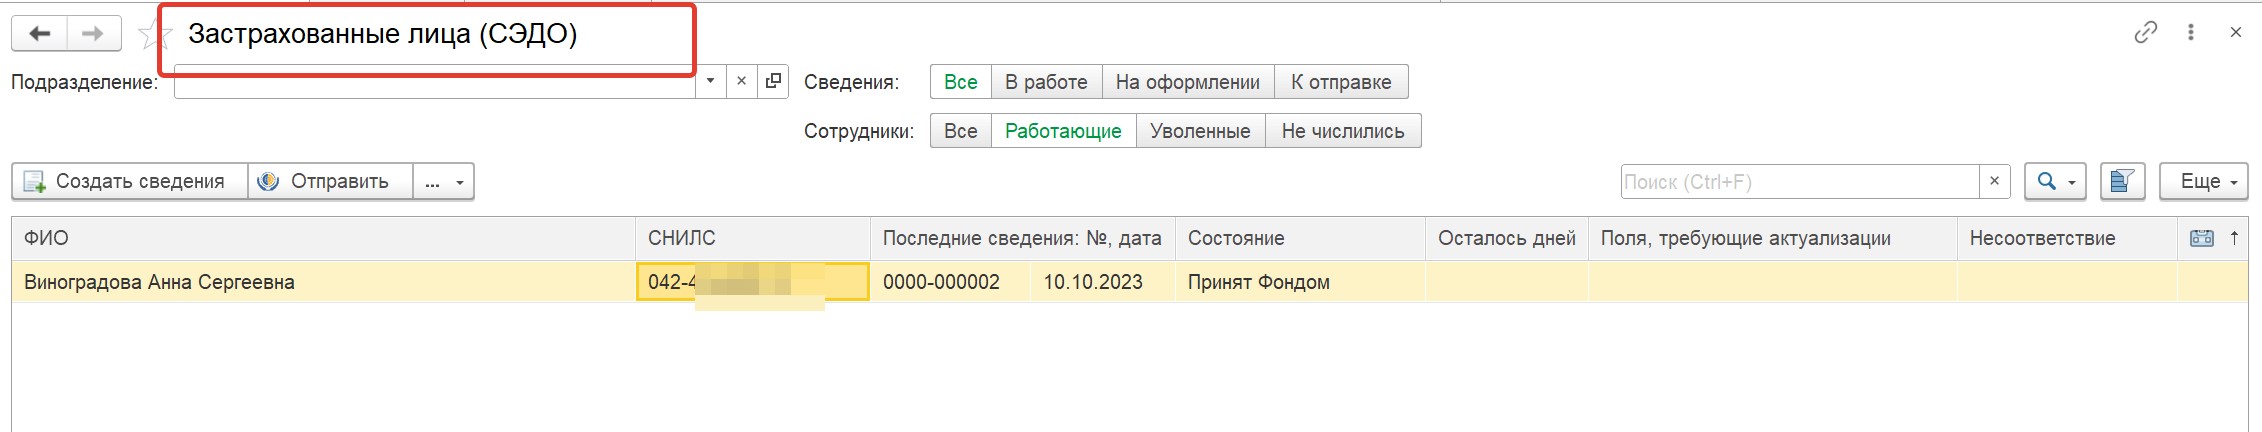Copy link to this form icon
Viewport: 2262px width, 432px height.
tap(2145, 33)
